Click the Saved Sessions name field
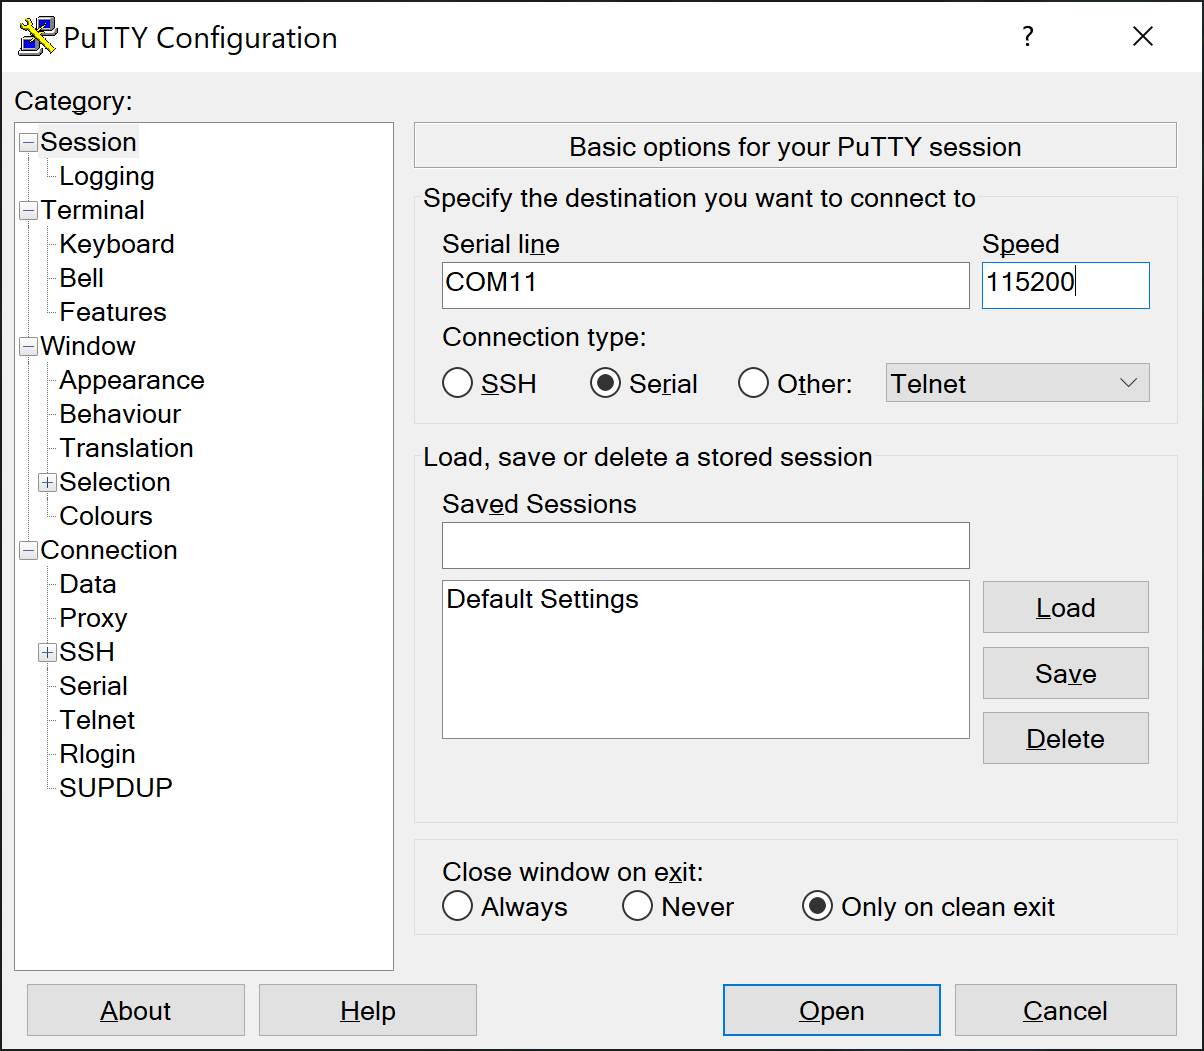The height and width of the screenshot is (1051, 1204). (x=705, y=545)
